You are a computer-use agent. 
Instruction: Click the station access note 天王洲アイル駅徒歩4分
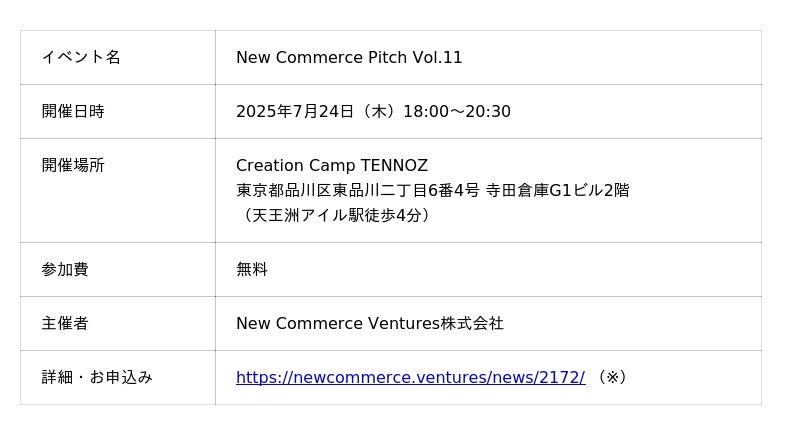336,215
